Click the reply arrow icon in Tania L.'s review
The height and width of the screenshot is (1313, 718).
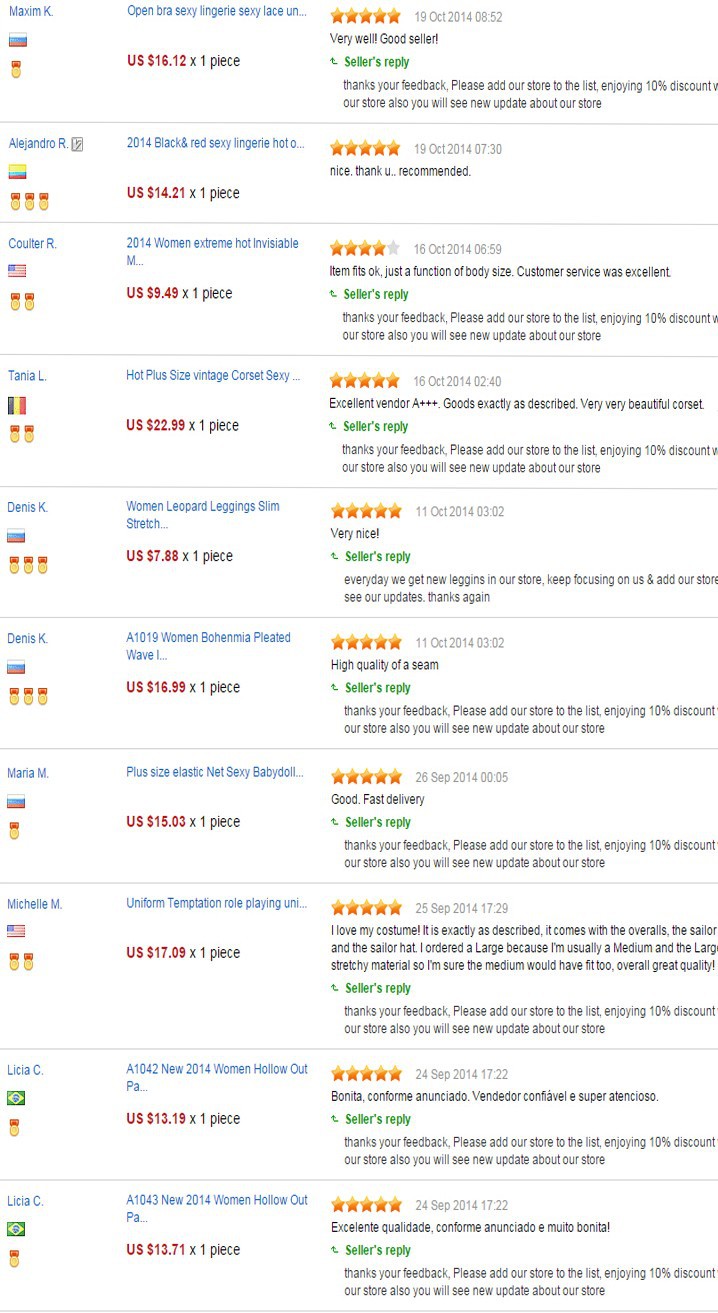click(333, 426)
